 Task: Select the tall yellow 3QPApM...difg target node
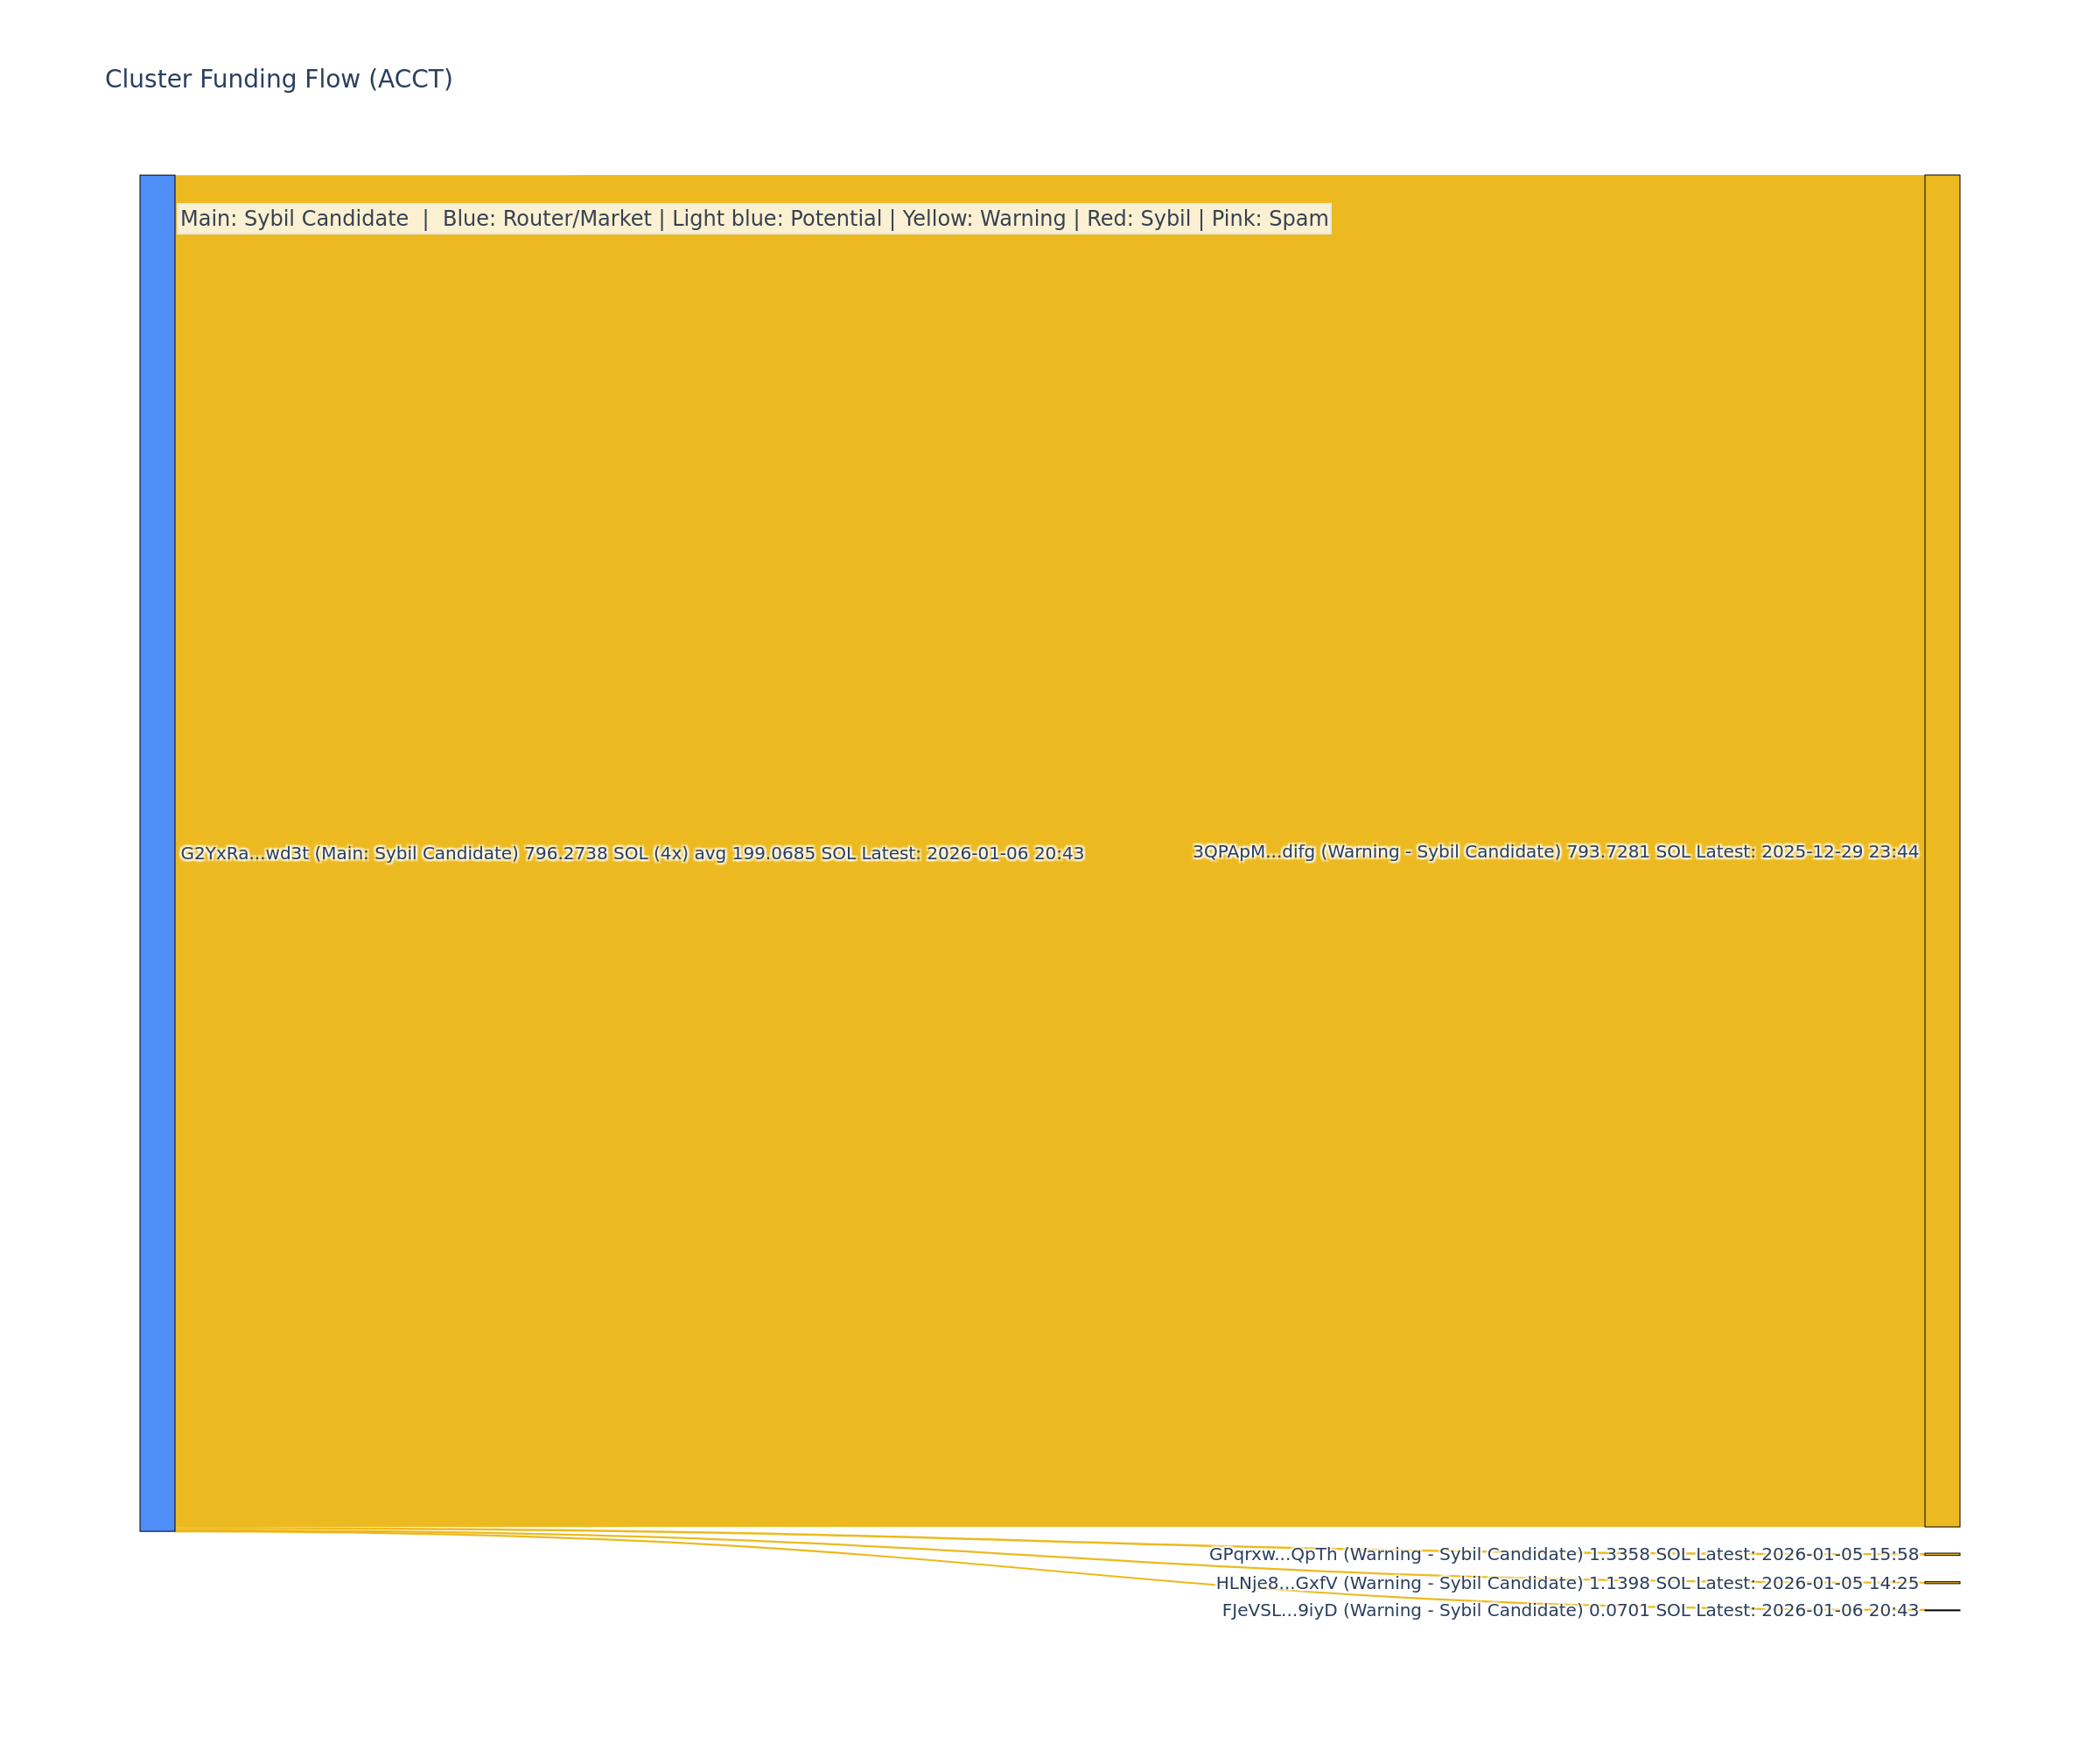click(x=1942, y=851)
